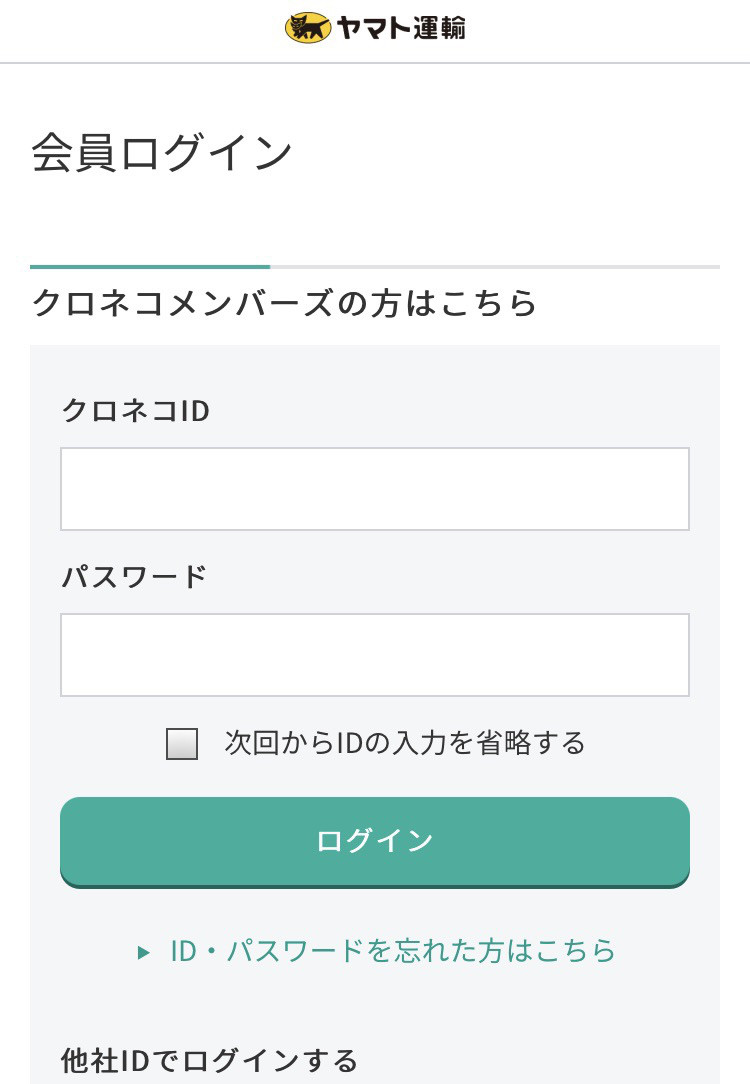Click the small triangle arrow before the forgot-password link
The image size is (750, 1084).
(x=144, y=953)
